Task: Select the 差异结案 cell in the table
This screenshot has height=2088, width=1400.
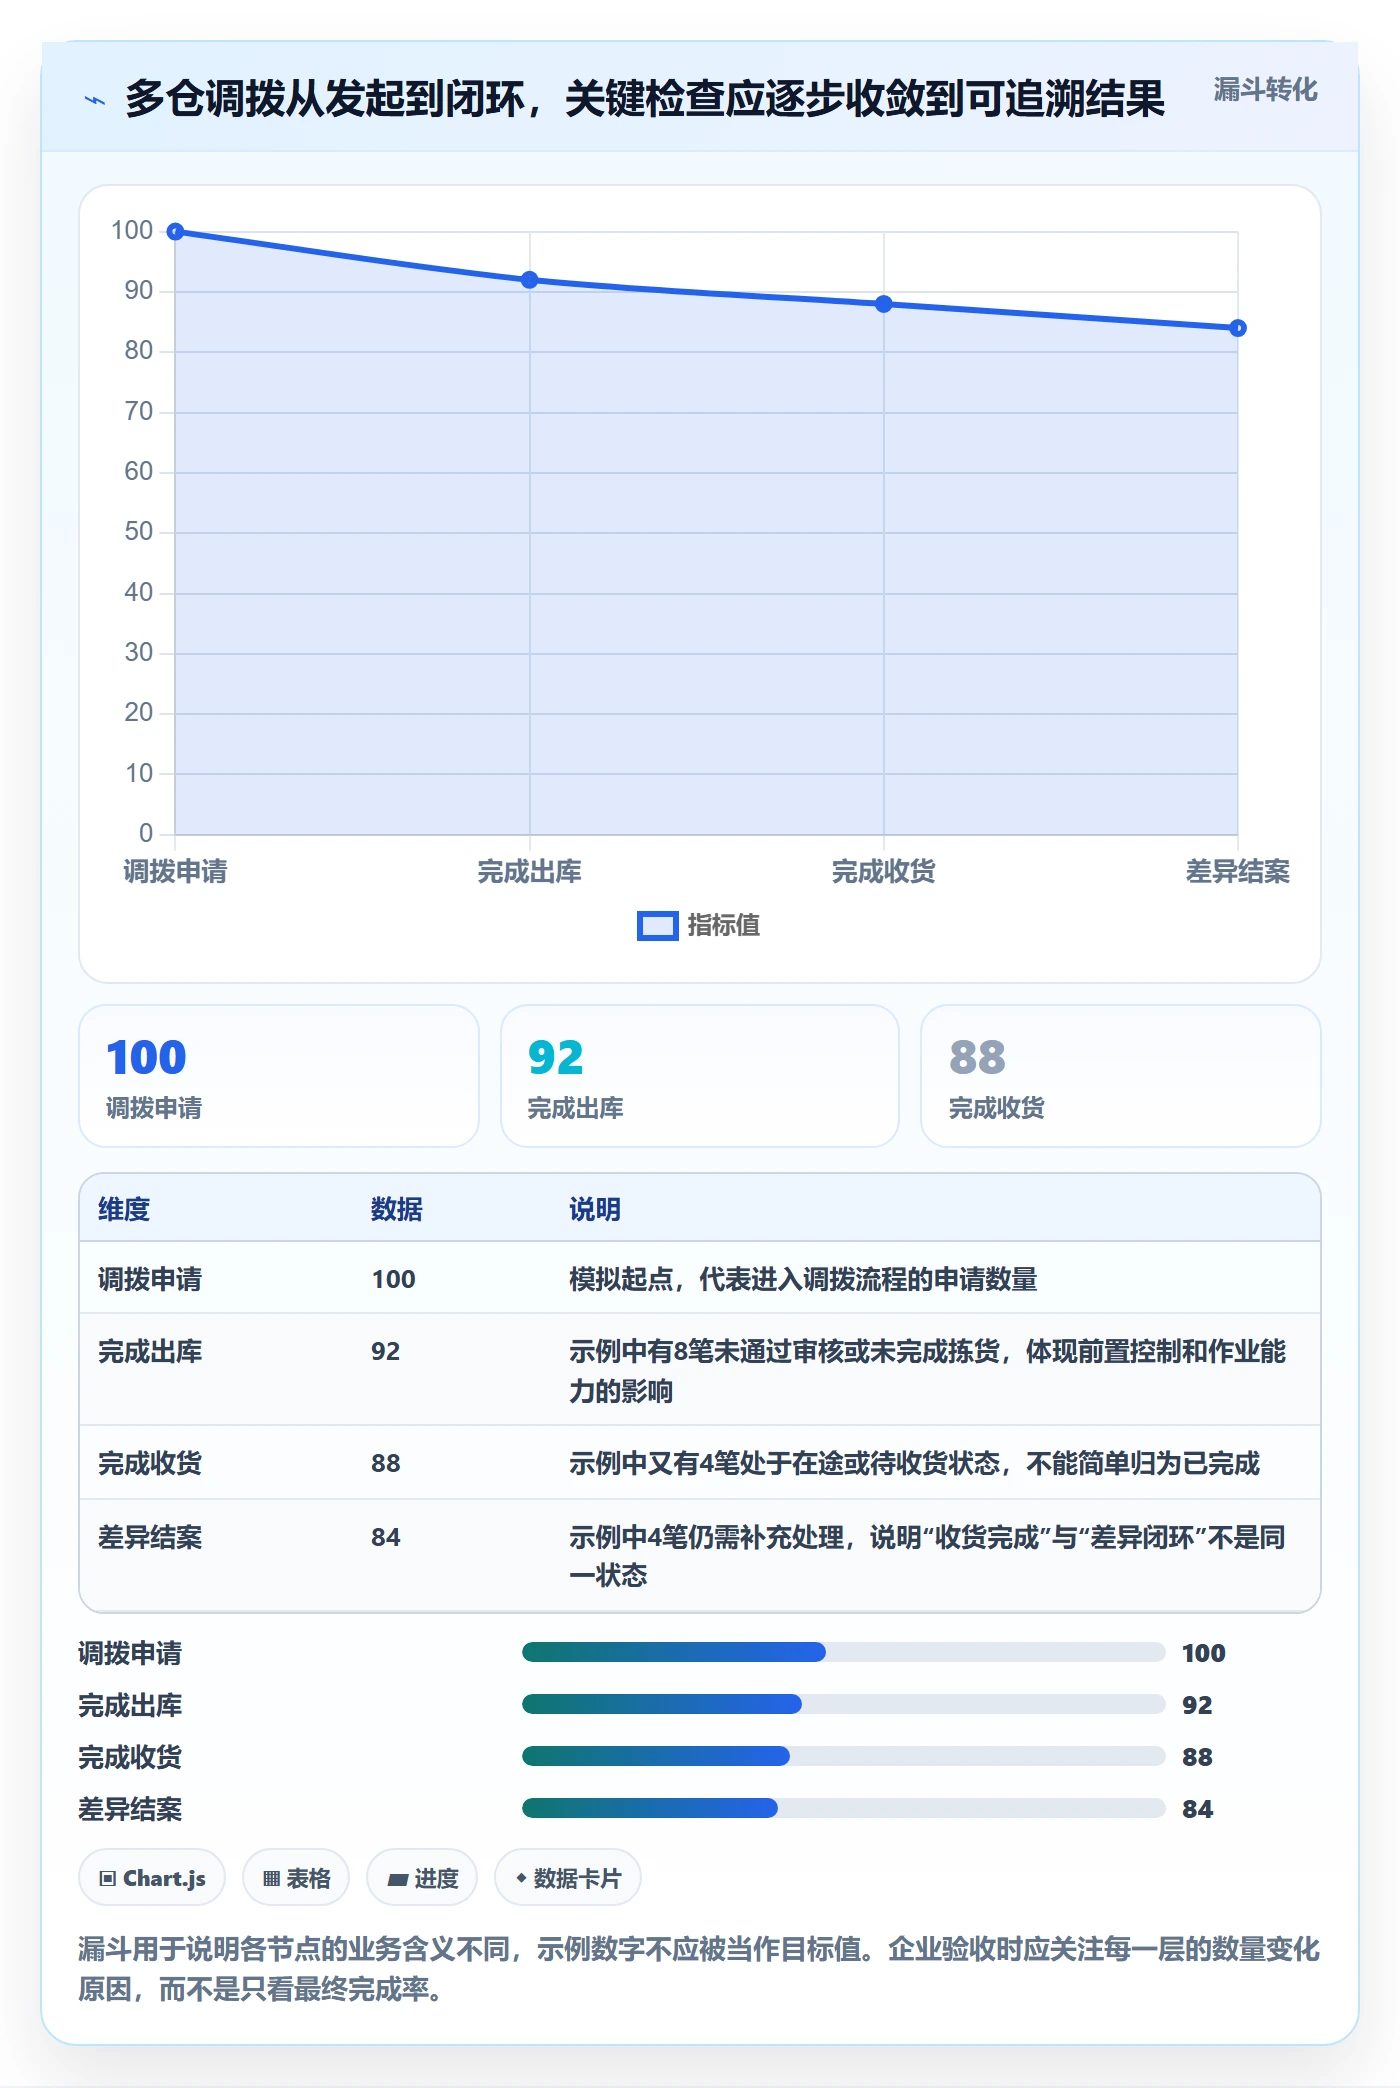Action: 150,1538
